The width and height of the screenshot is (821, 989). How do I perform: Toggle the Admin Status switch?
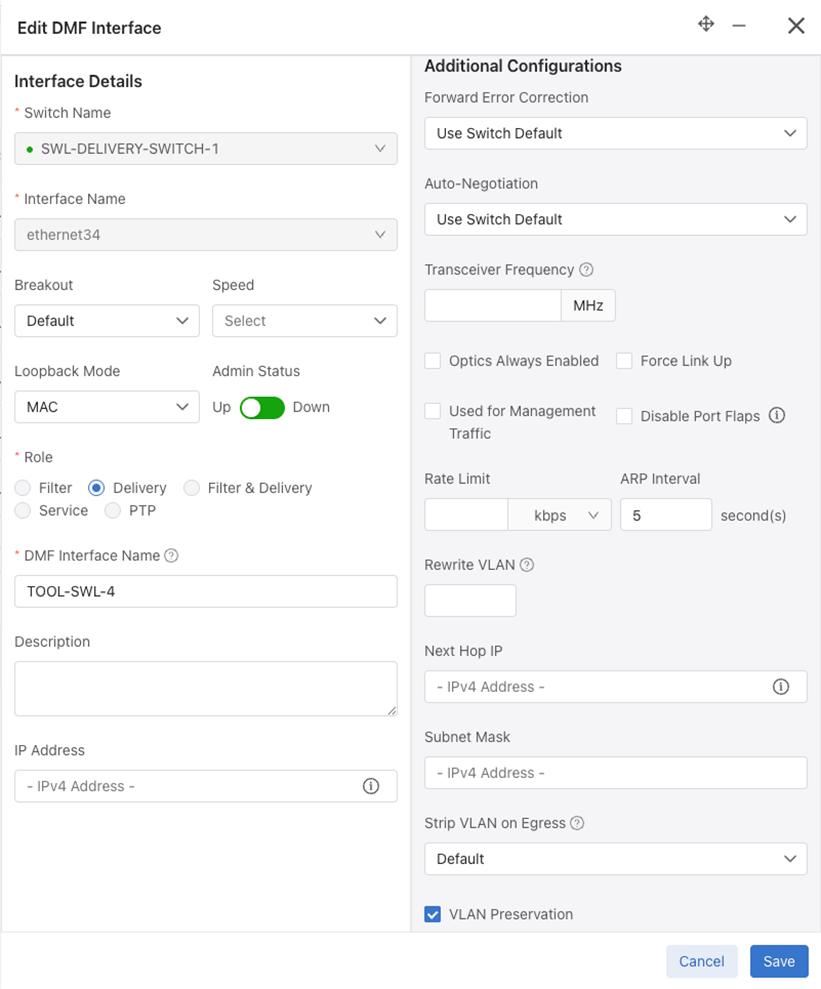[262, 407]
